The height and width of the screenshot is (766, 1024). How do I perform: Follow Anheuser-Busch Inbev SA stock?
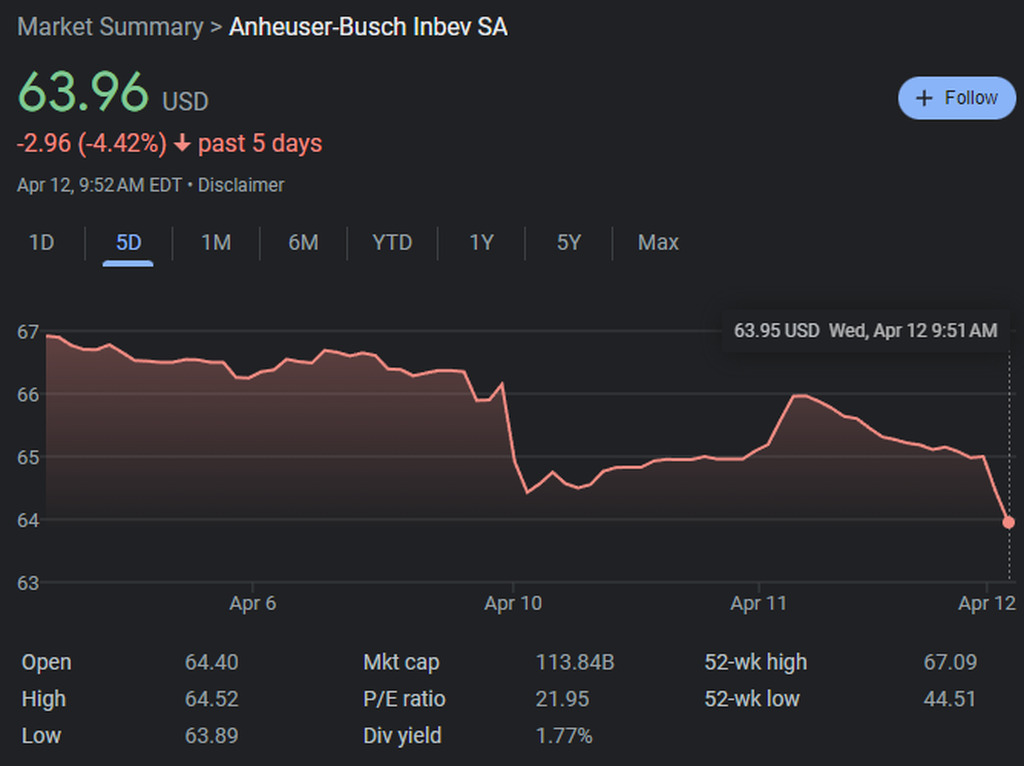[957, 98]
